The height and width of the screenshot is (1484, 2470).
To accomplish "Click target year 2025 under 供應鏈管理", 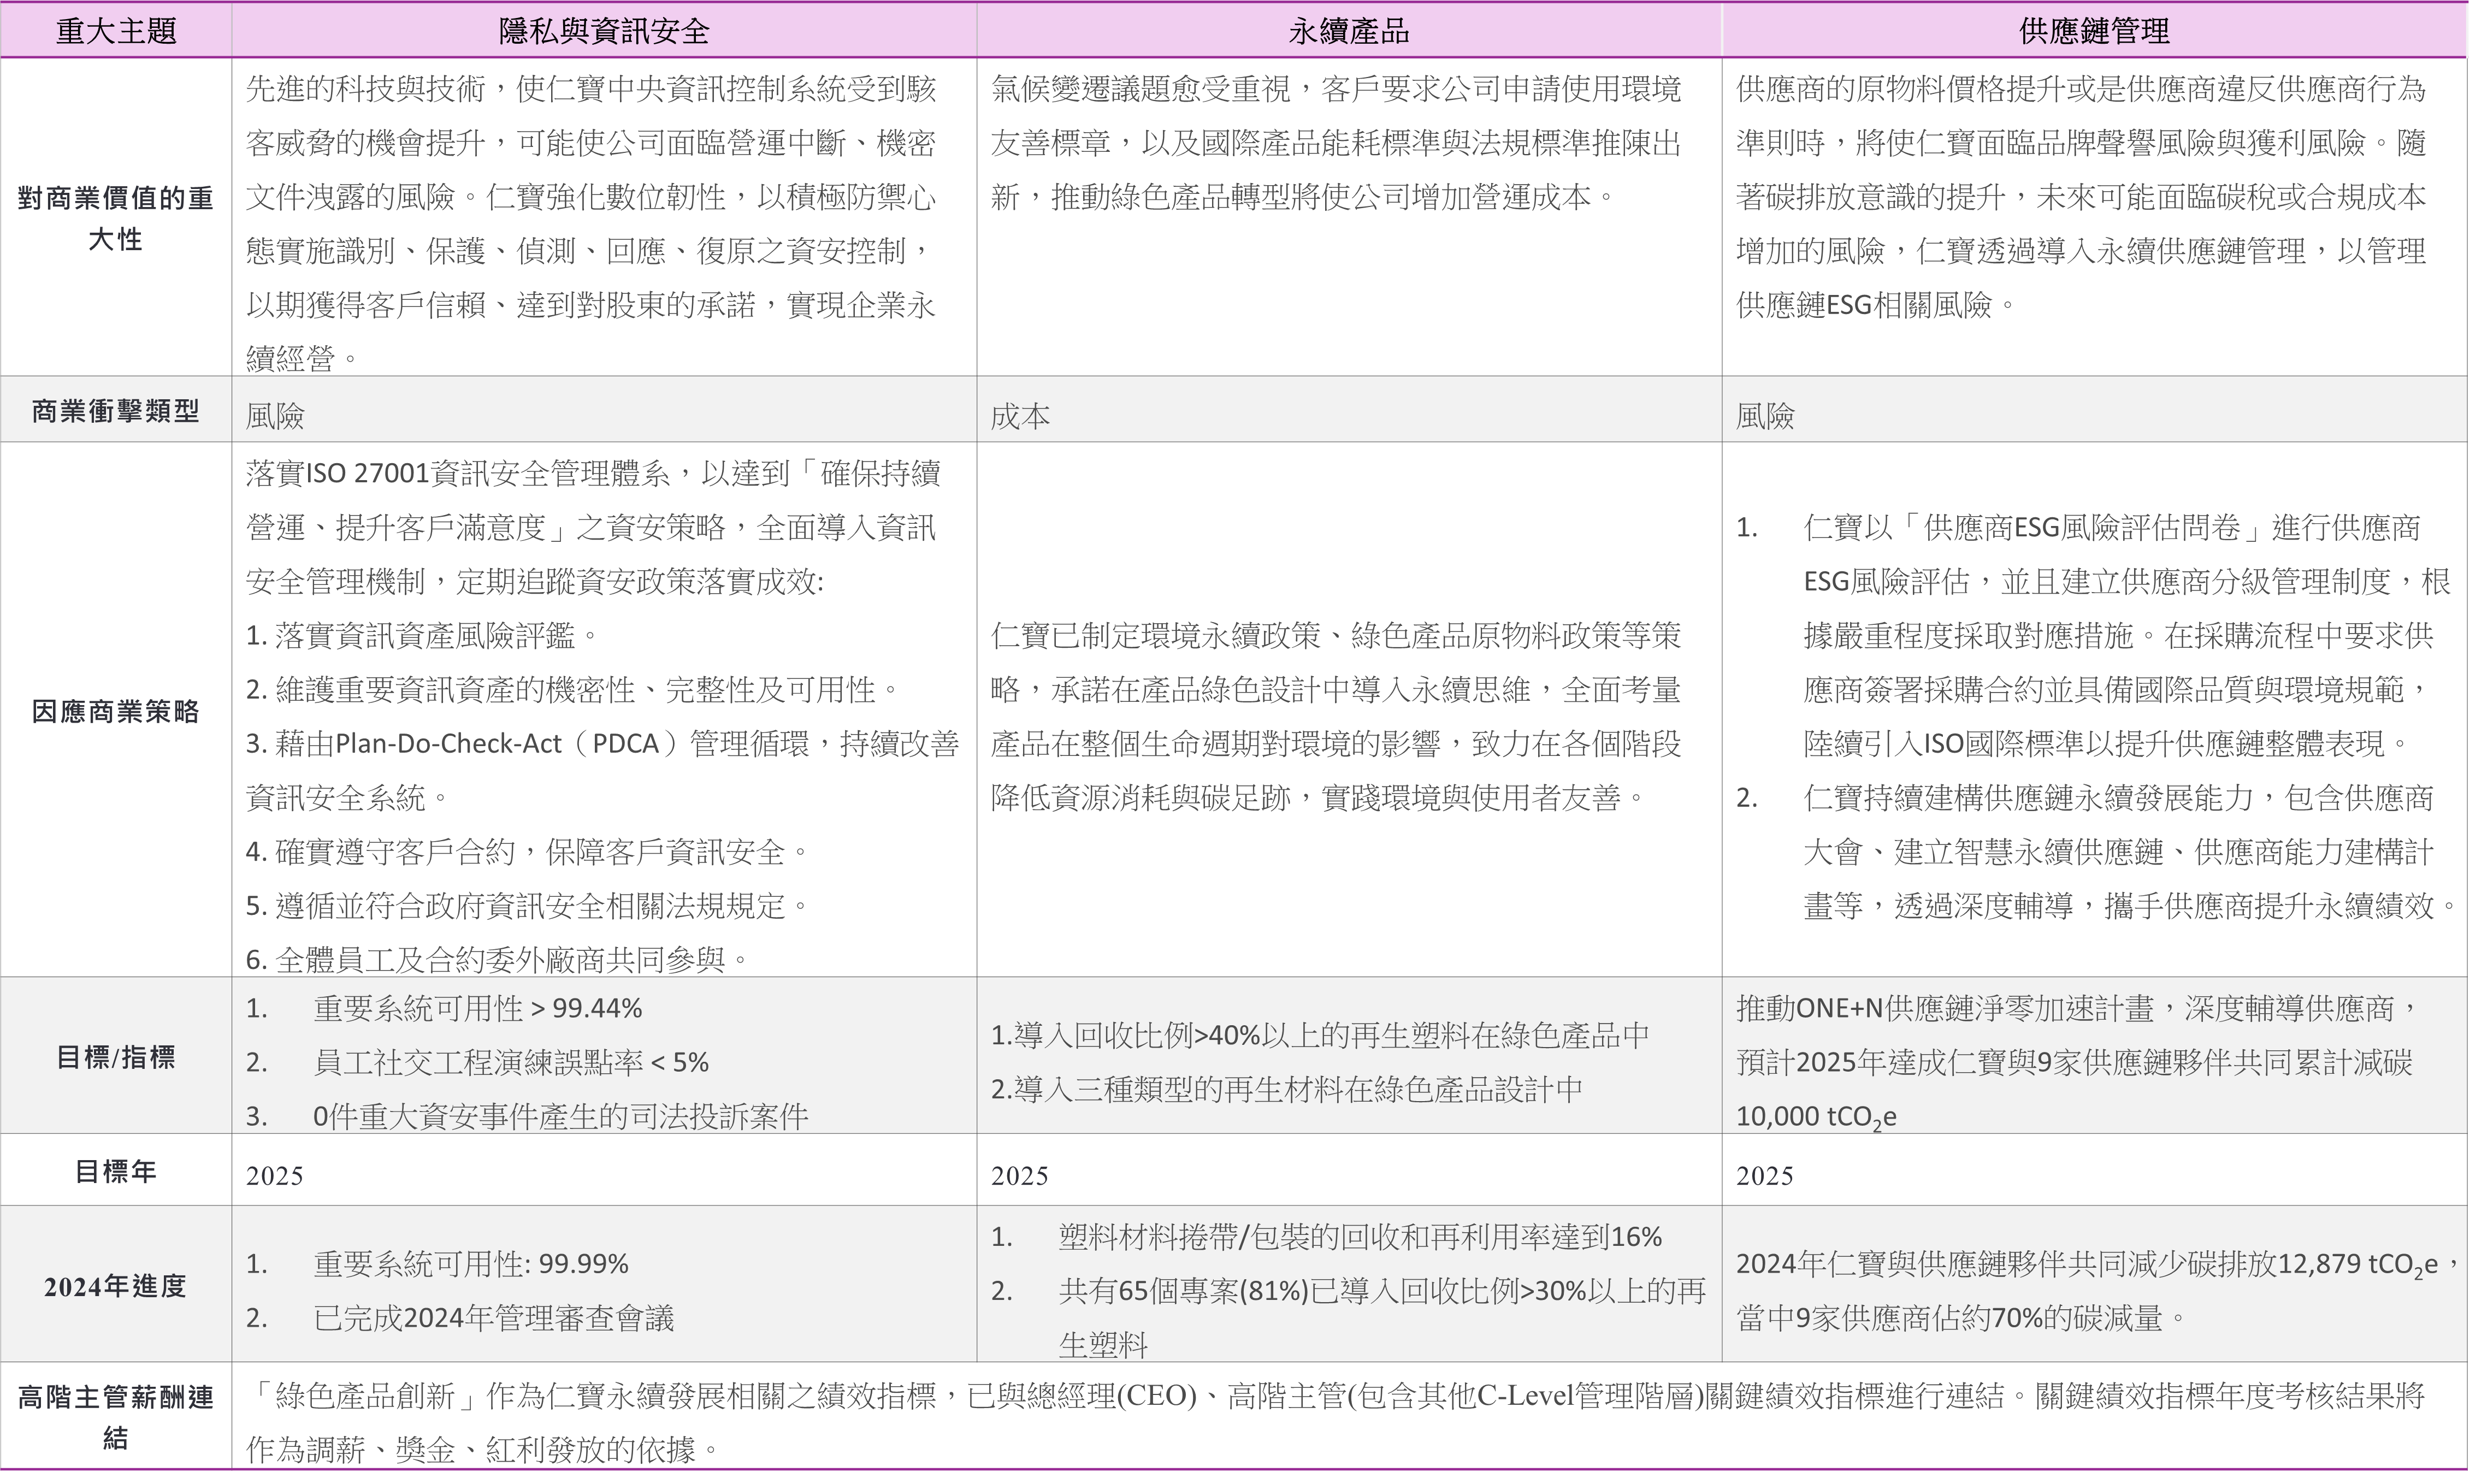I will [x=1765, y=1175].
